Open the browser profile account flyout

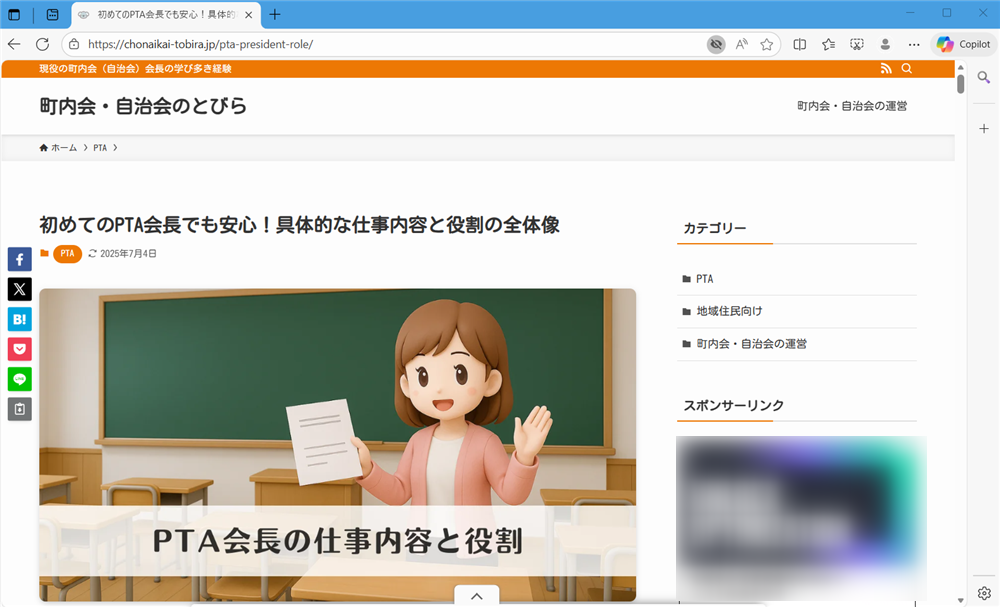point(885,44)
